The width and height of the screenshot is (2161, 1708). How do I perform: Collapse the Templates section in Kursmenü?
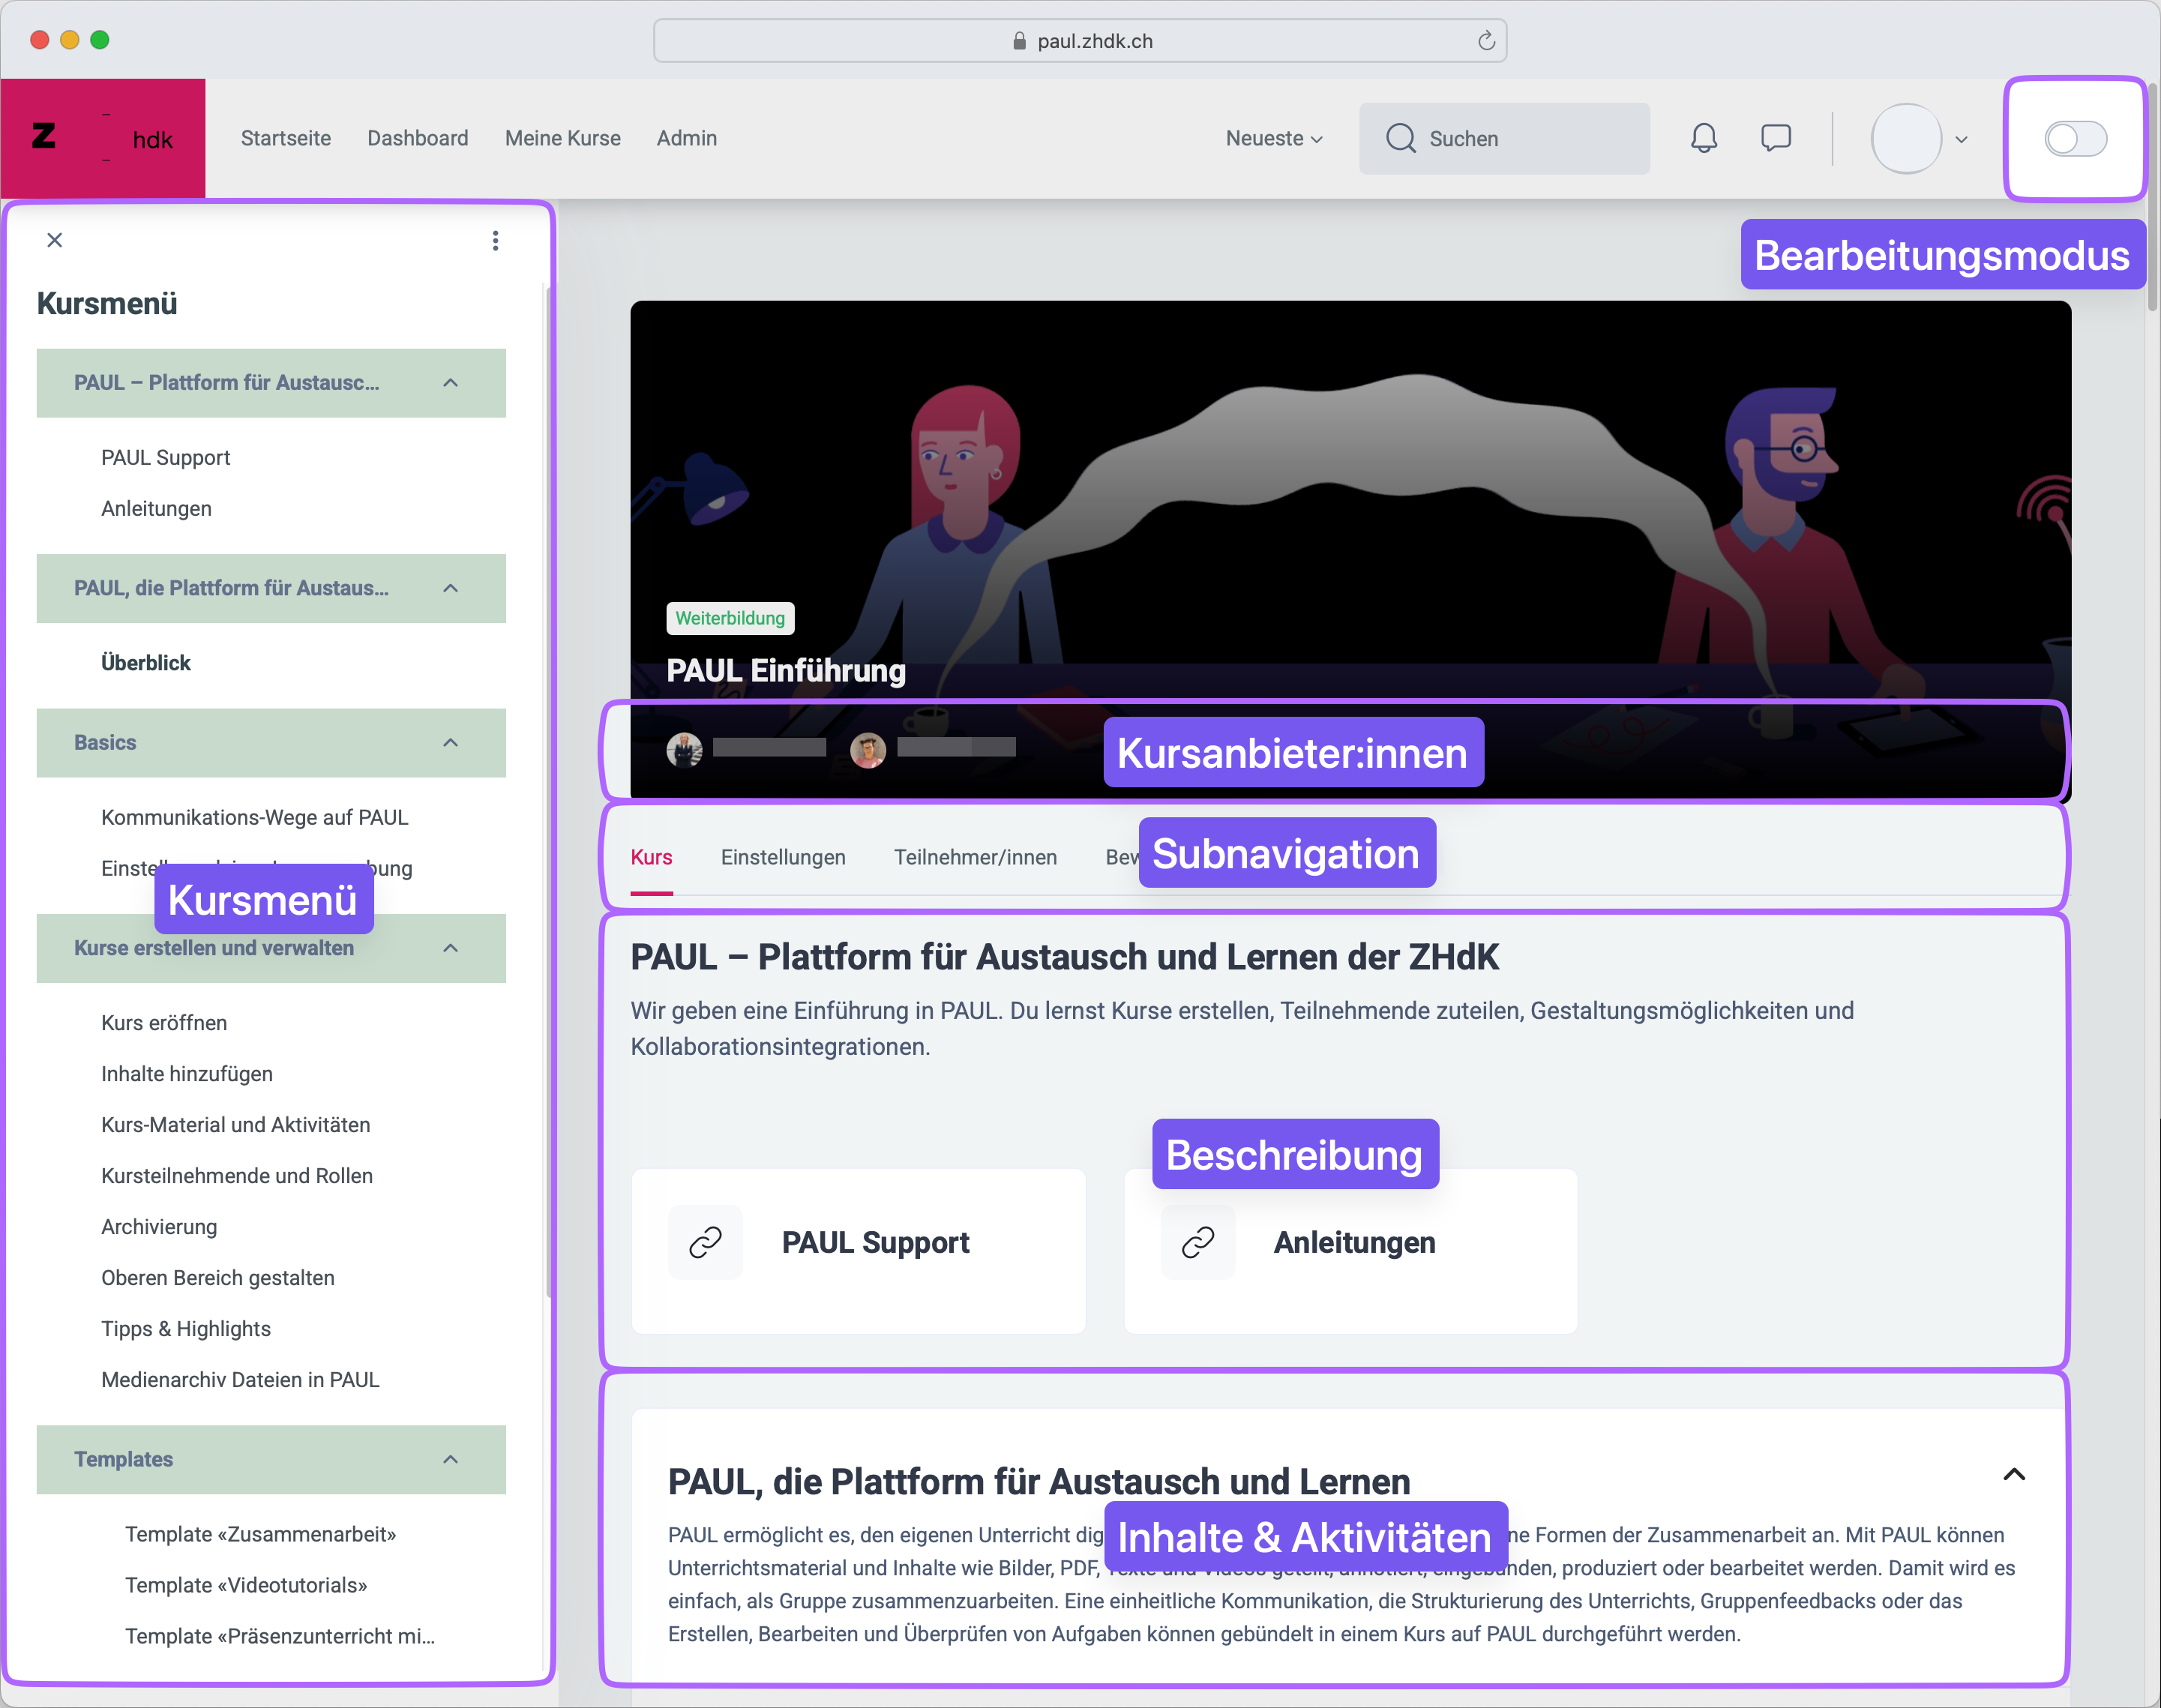(x=450, y=1459)
